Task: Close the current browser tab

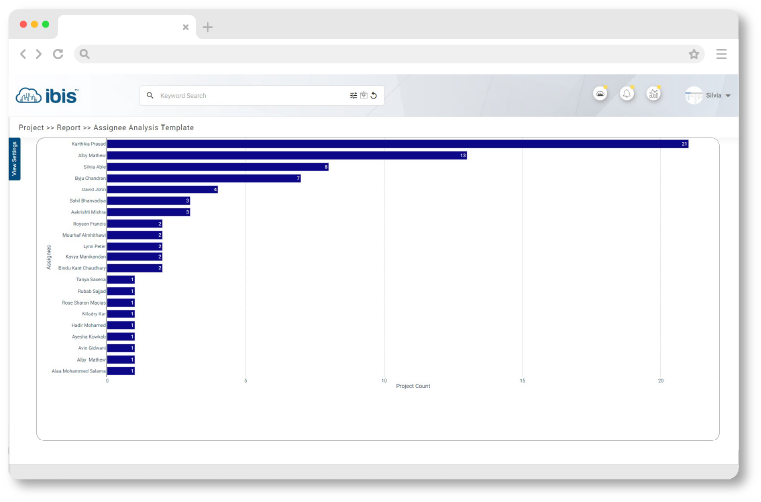Action: point(185,27)
